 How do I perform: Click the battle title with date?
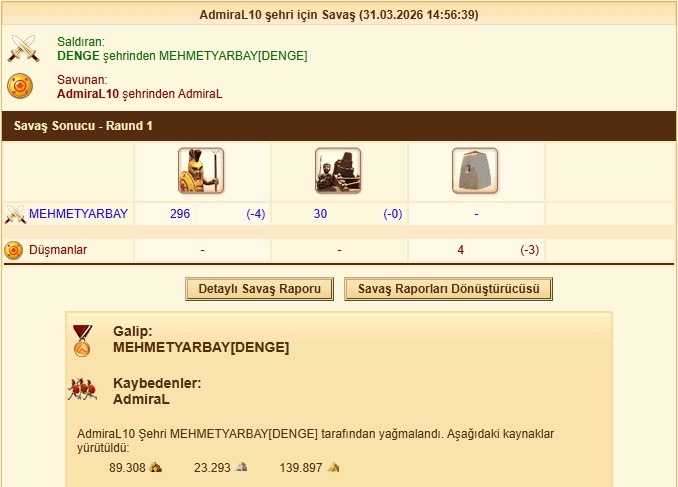(339, 15)
